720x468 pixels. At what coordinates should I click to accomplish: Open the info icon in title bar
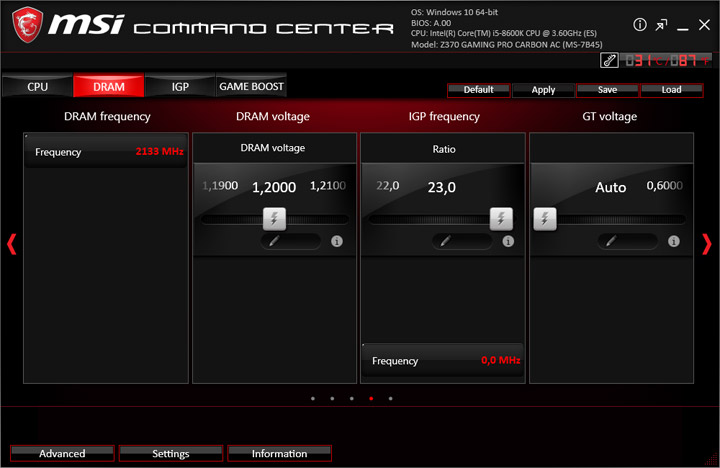[640, 25]
